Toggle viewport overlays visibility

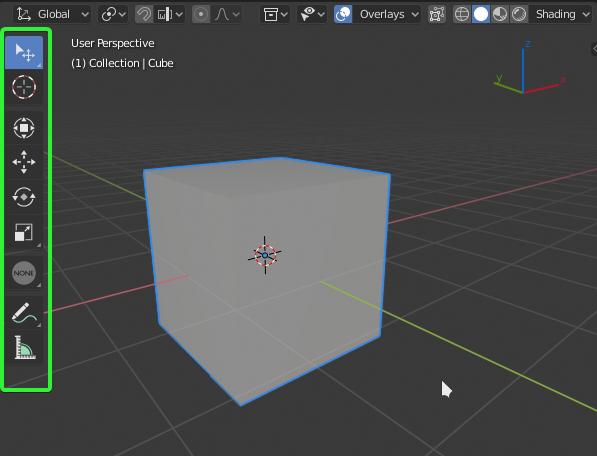[343, 14]
